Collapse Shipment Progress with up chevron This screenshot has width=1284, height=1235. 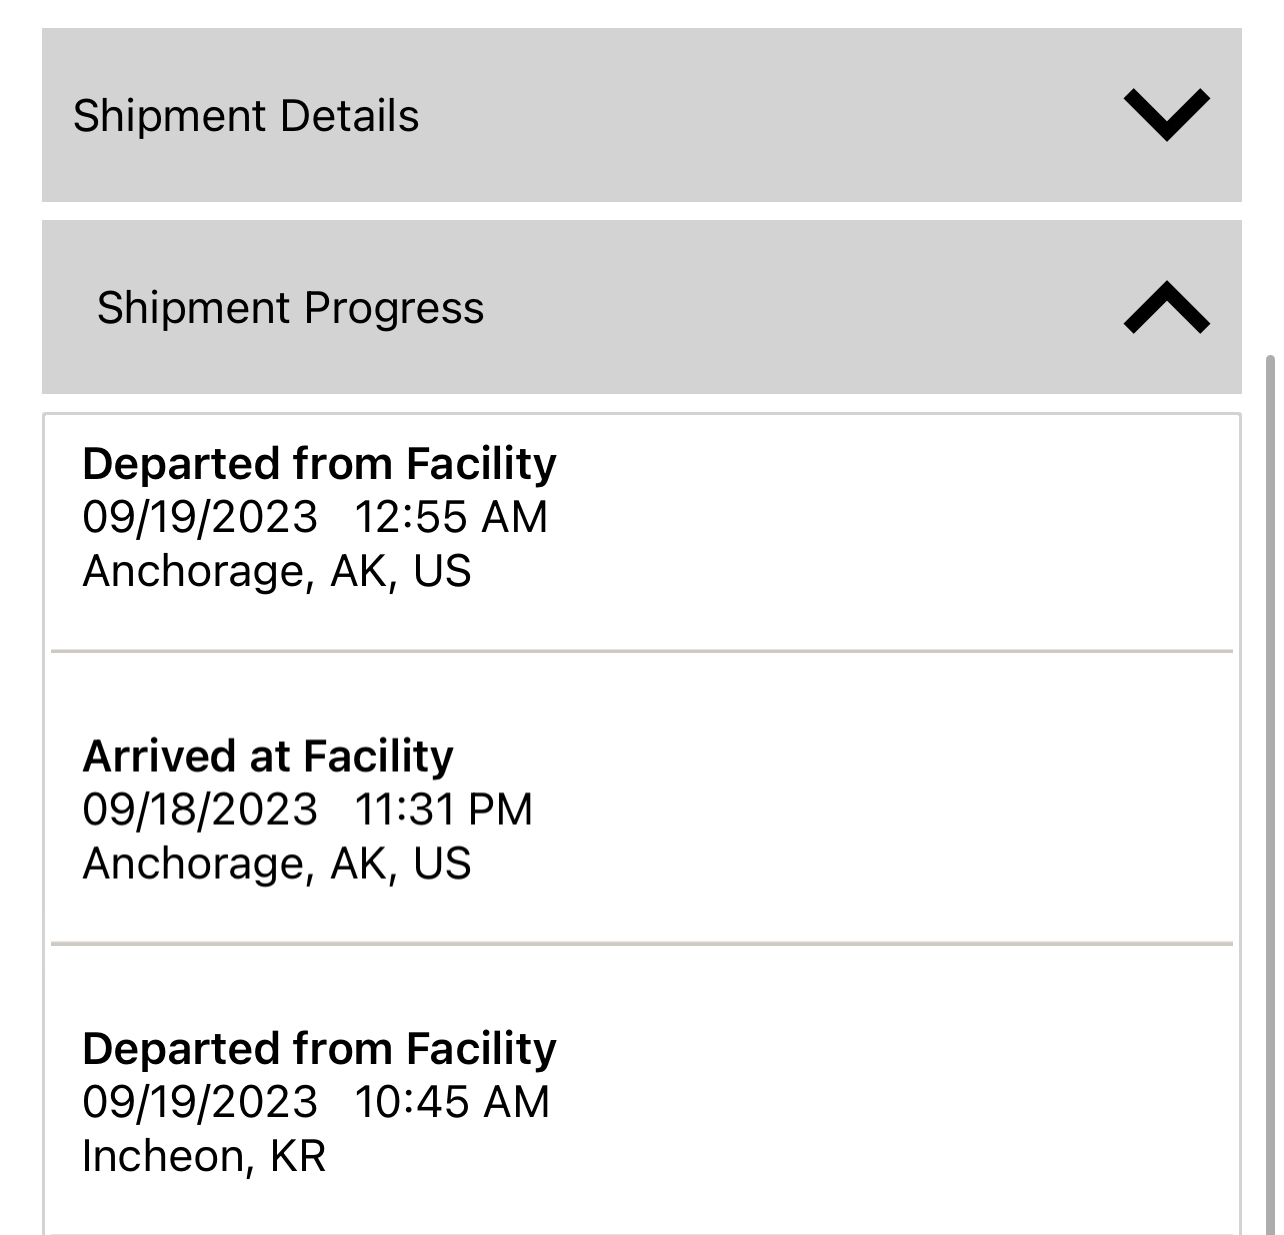pos(1166,307)
